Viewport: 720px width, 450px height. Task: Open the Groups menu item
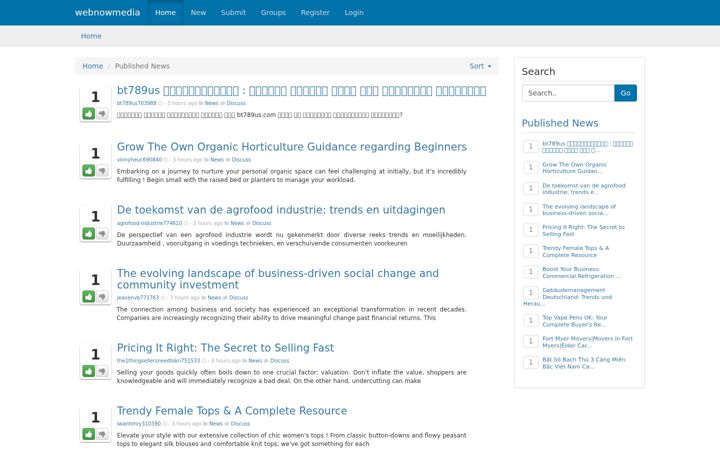[273, 12]
